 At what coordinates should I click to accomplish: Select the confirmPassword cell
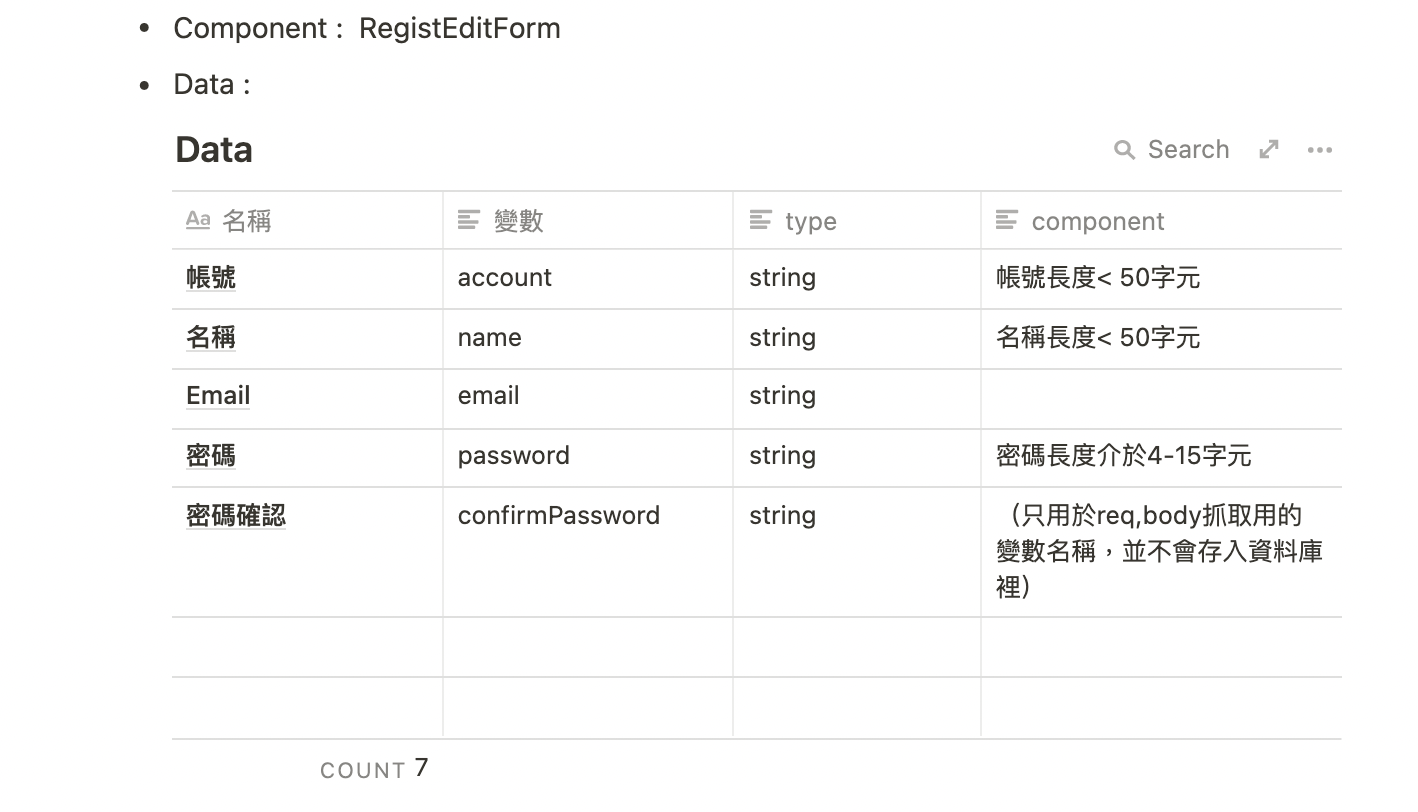point(588,552)
